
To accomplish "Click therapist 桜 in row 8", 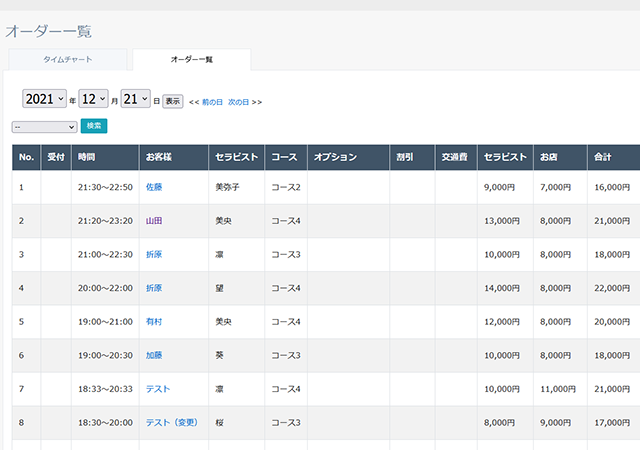I will (x=219, y=423).
